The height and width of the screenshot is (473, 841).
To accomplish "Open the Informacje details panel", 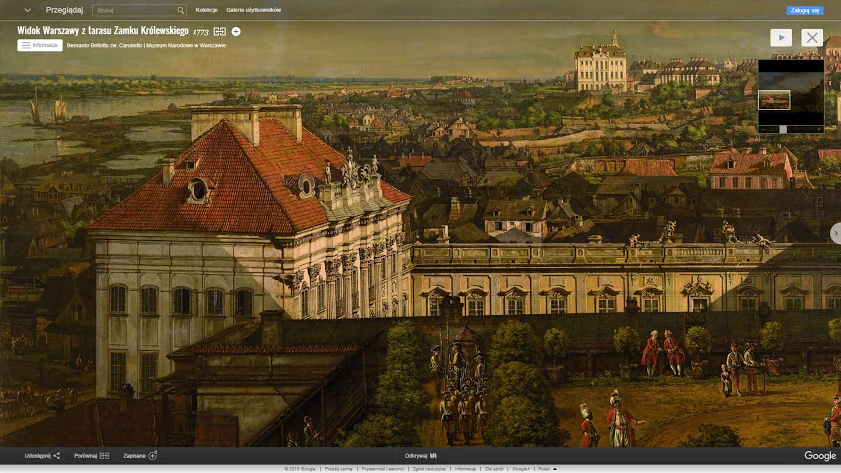I will coord(40,46).
